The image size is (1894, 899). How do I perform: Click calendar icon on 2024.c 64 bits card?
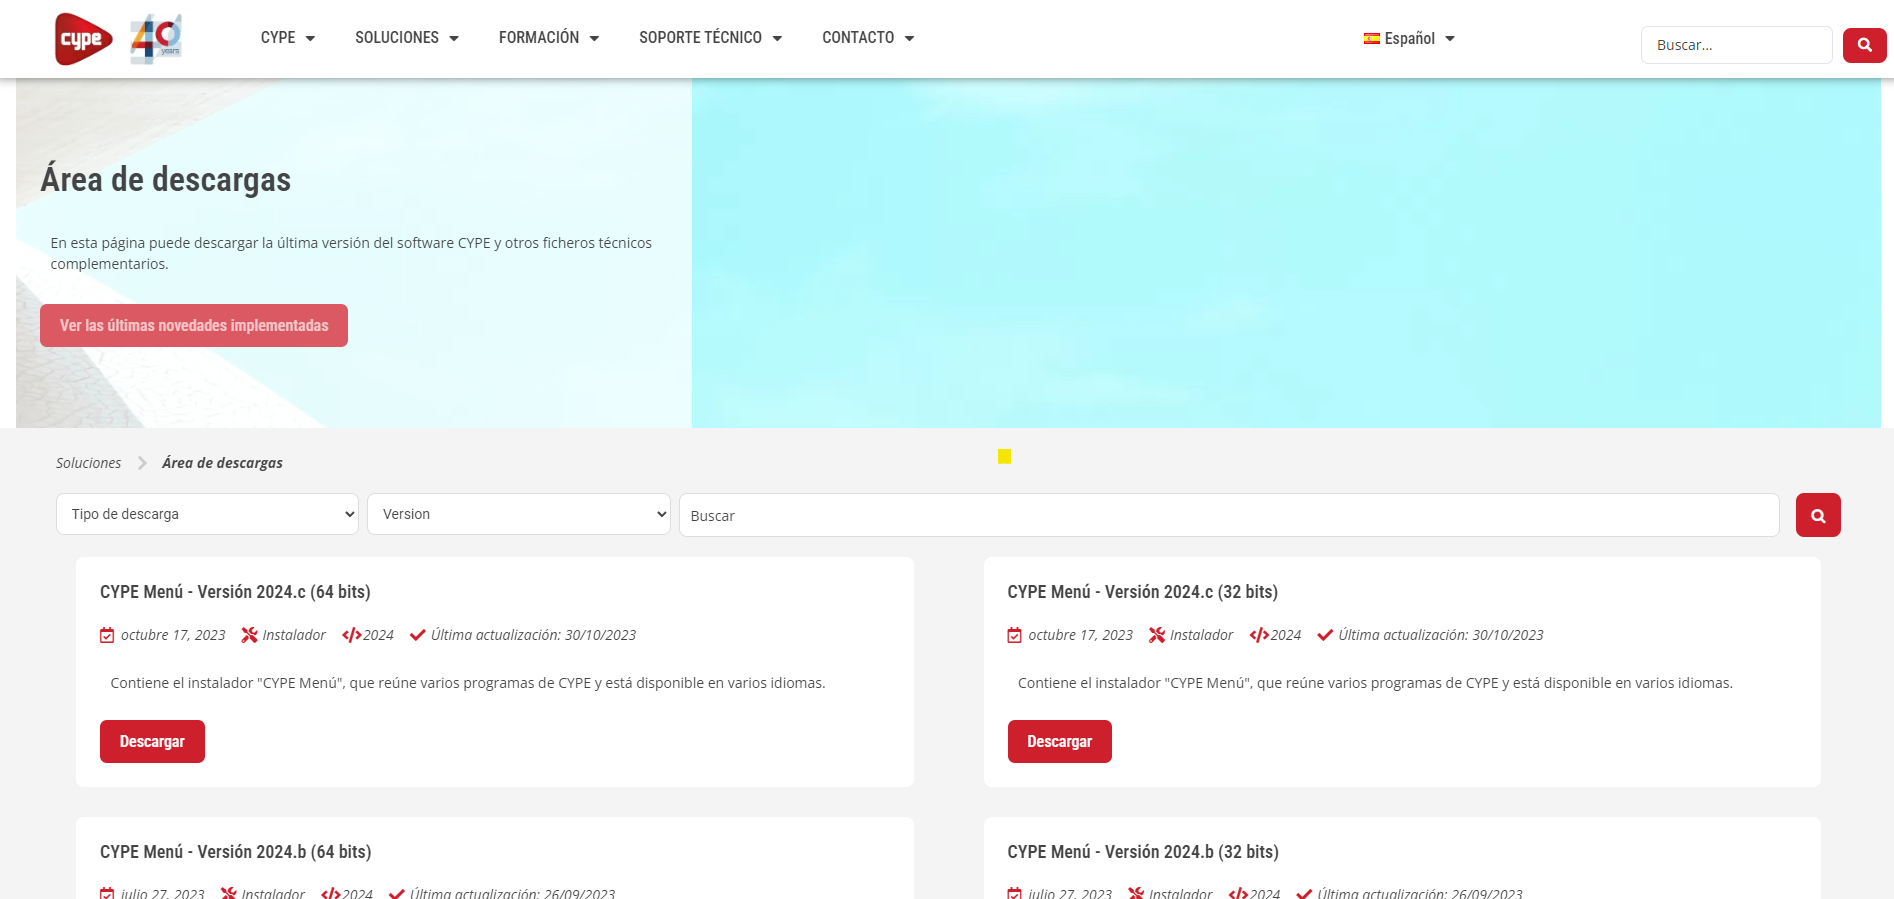(107, 635)
